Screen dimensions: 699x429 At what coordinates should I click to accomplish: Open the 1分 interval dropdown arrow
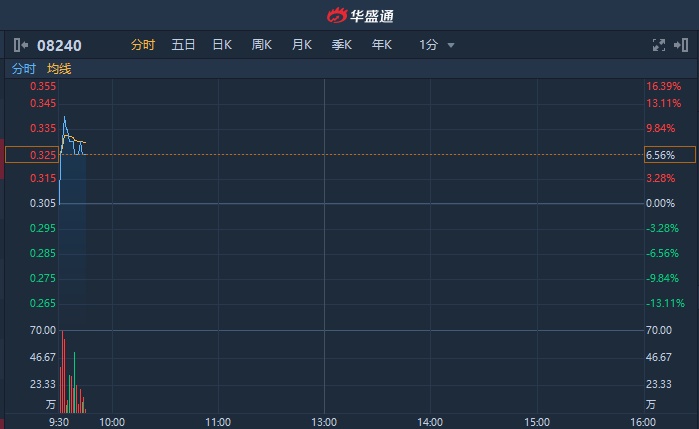coord(451,45)
